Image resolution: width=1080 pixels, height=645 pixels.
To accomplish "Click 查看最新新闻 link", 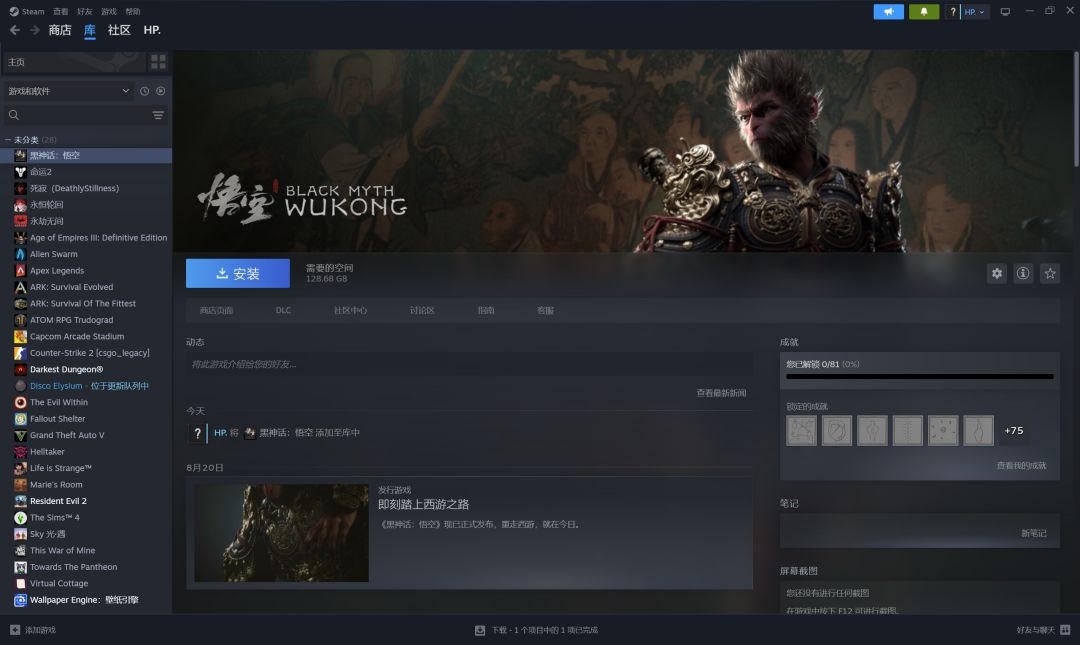I will 721,393.
